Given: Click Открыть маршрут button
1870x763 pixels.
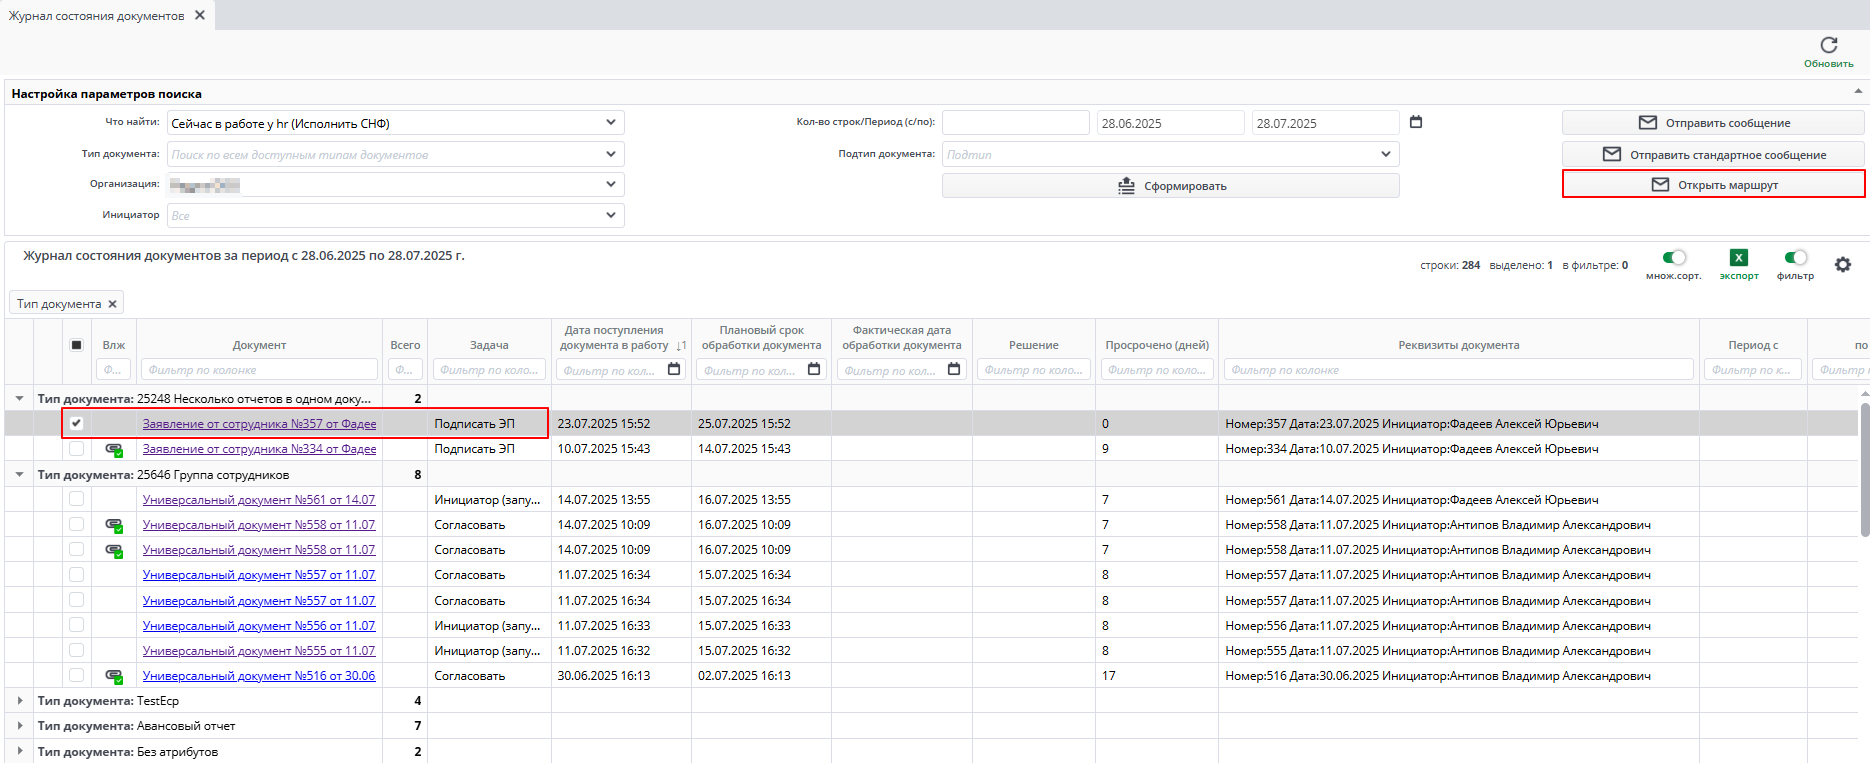Looking at the screenshot, I should 1713,185.
